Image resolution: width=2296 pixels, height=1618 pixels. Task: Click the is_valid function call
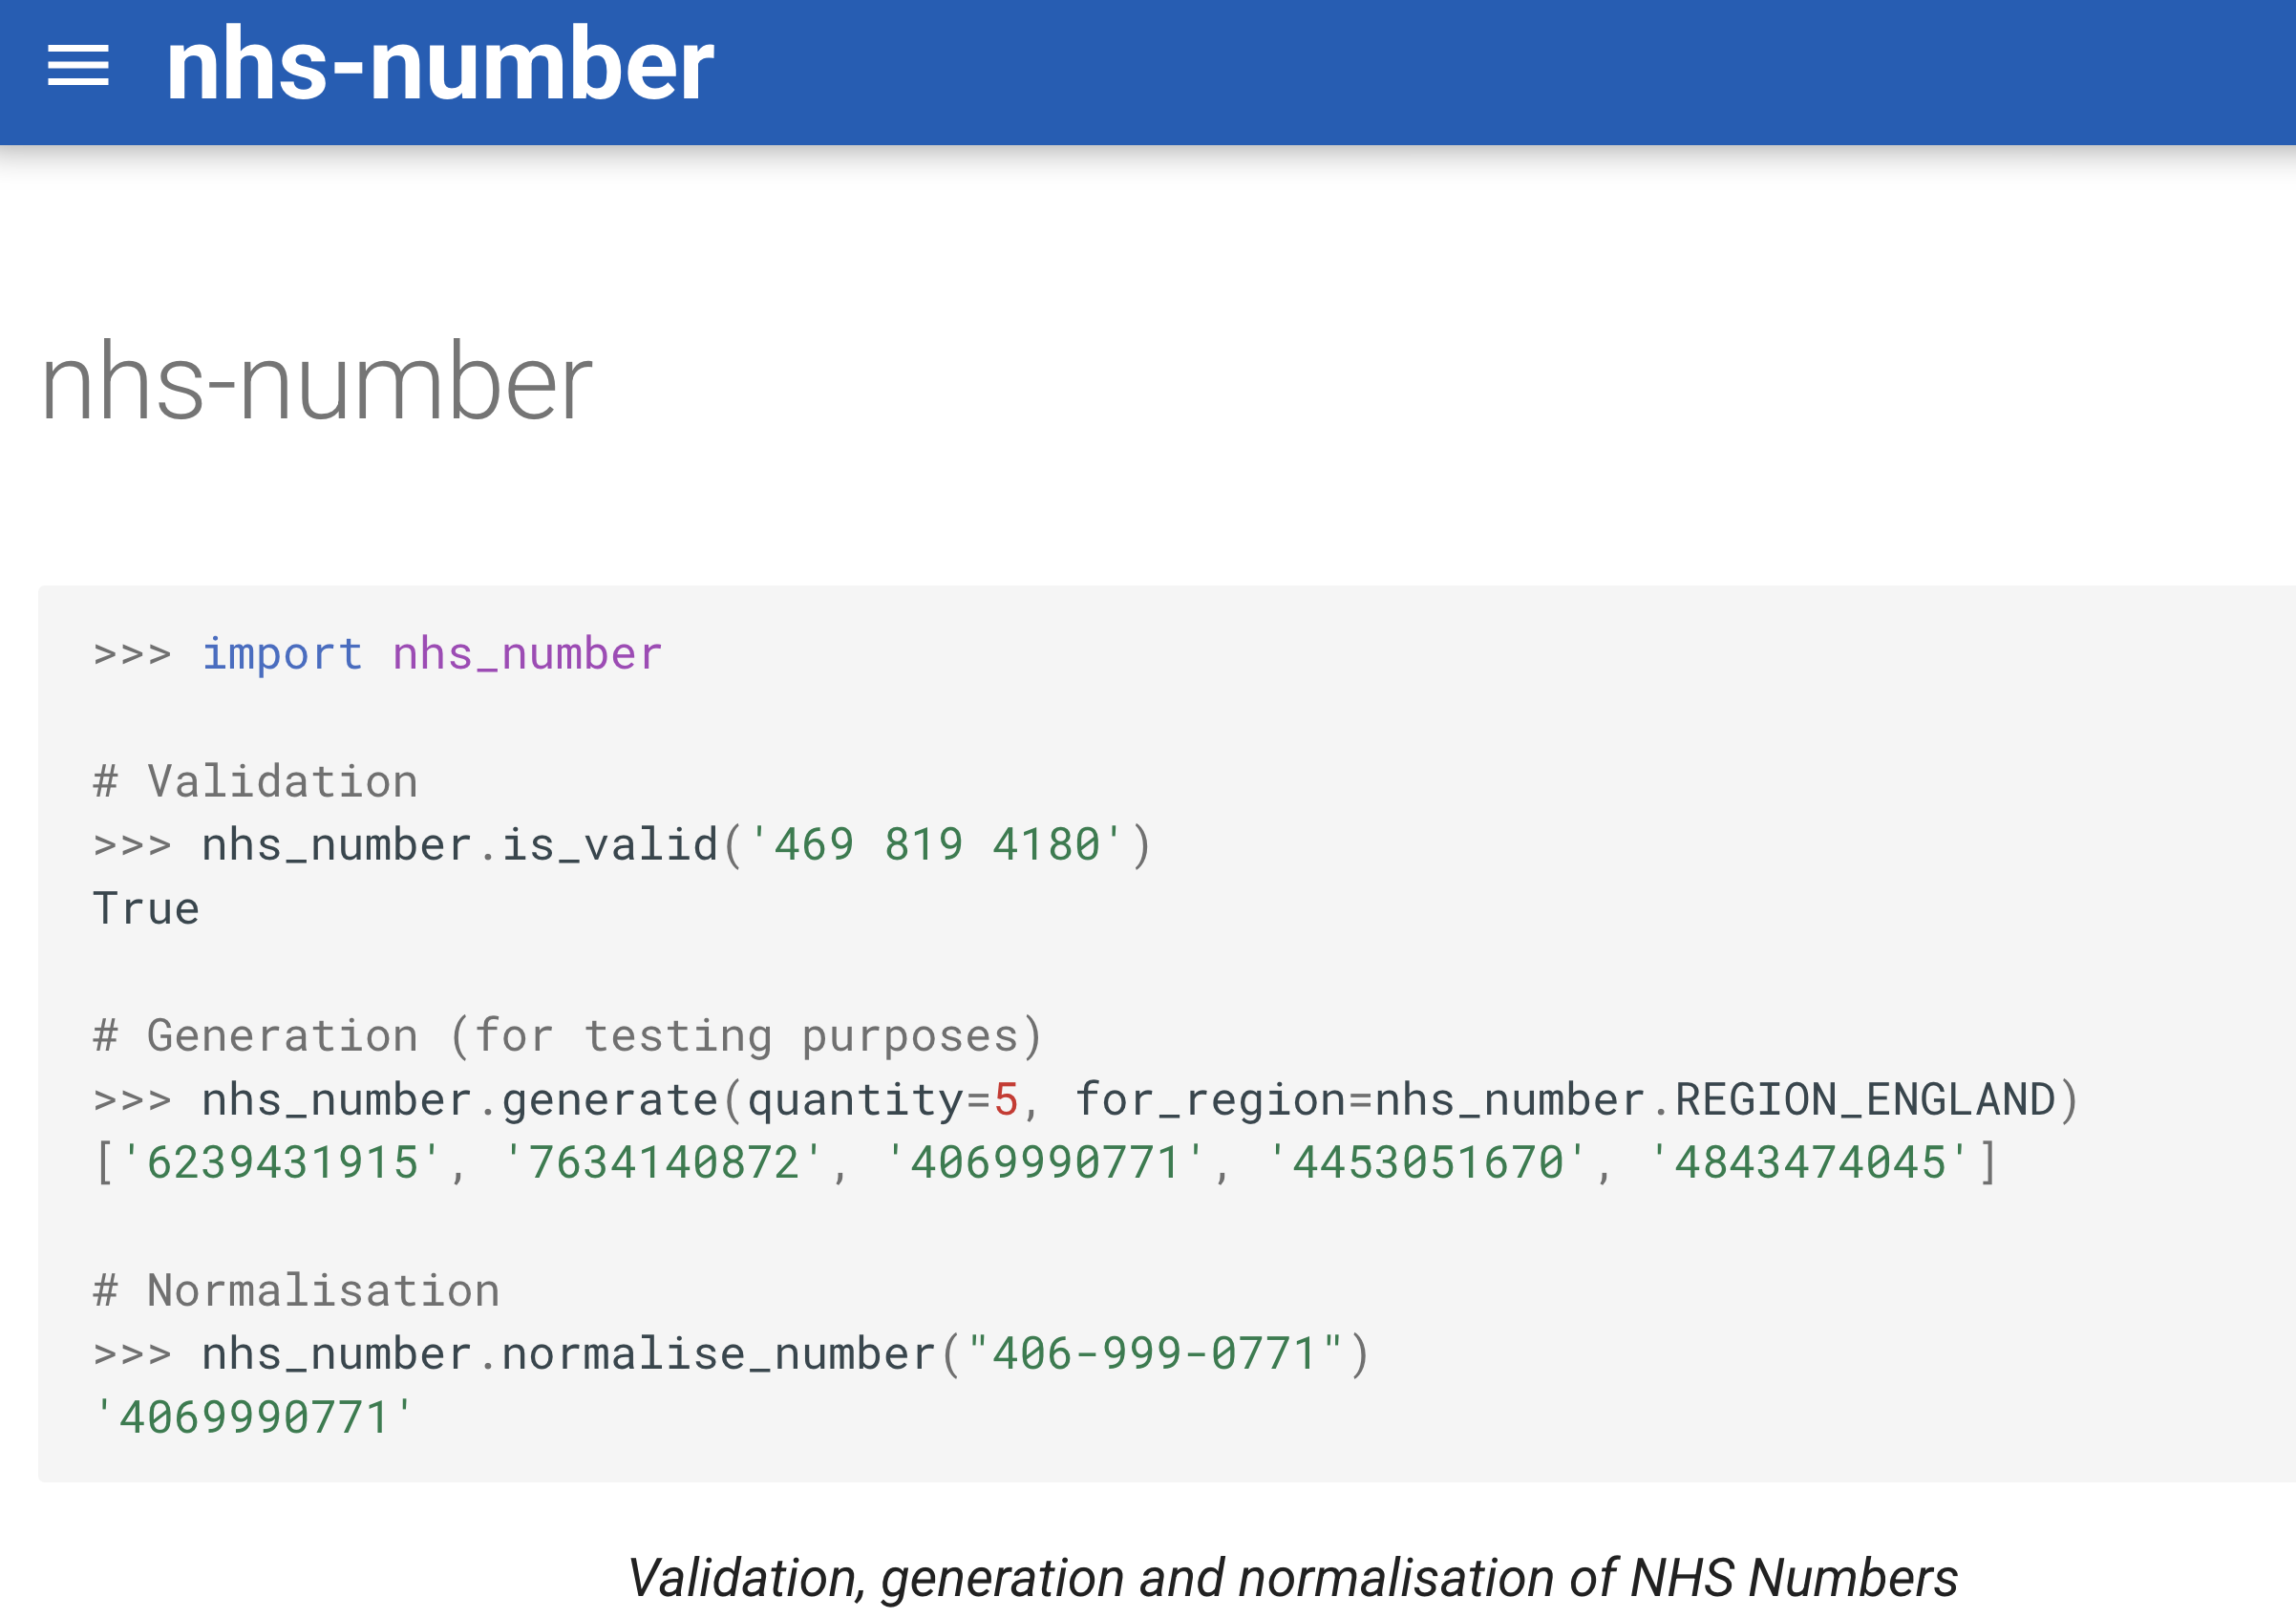(610, 845)
